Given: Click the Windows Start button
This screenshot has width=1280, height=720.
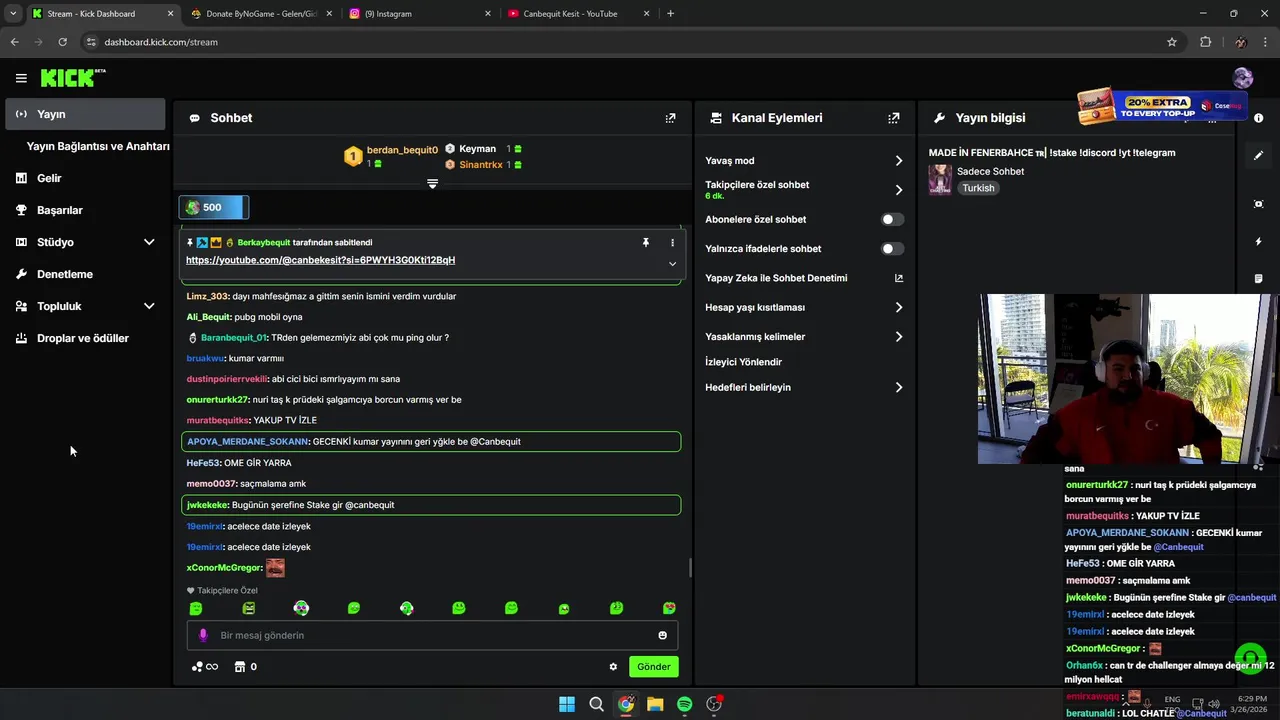Looking at the screenshot, I should point(567,704).
